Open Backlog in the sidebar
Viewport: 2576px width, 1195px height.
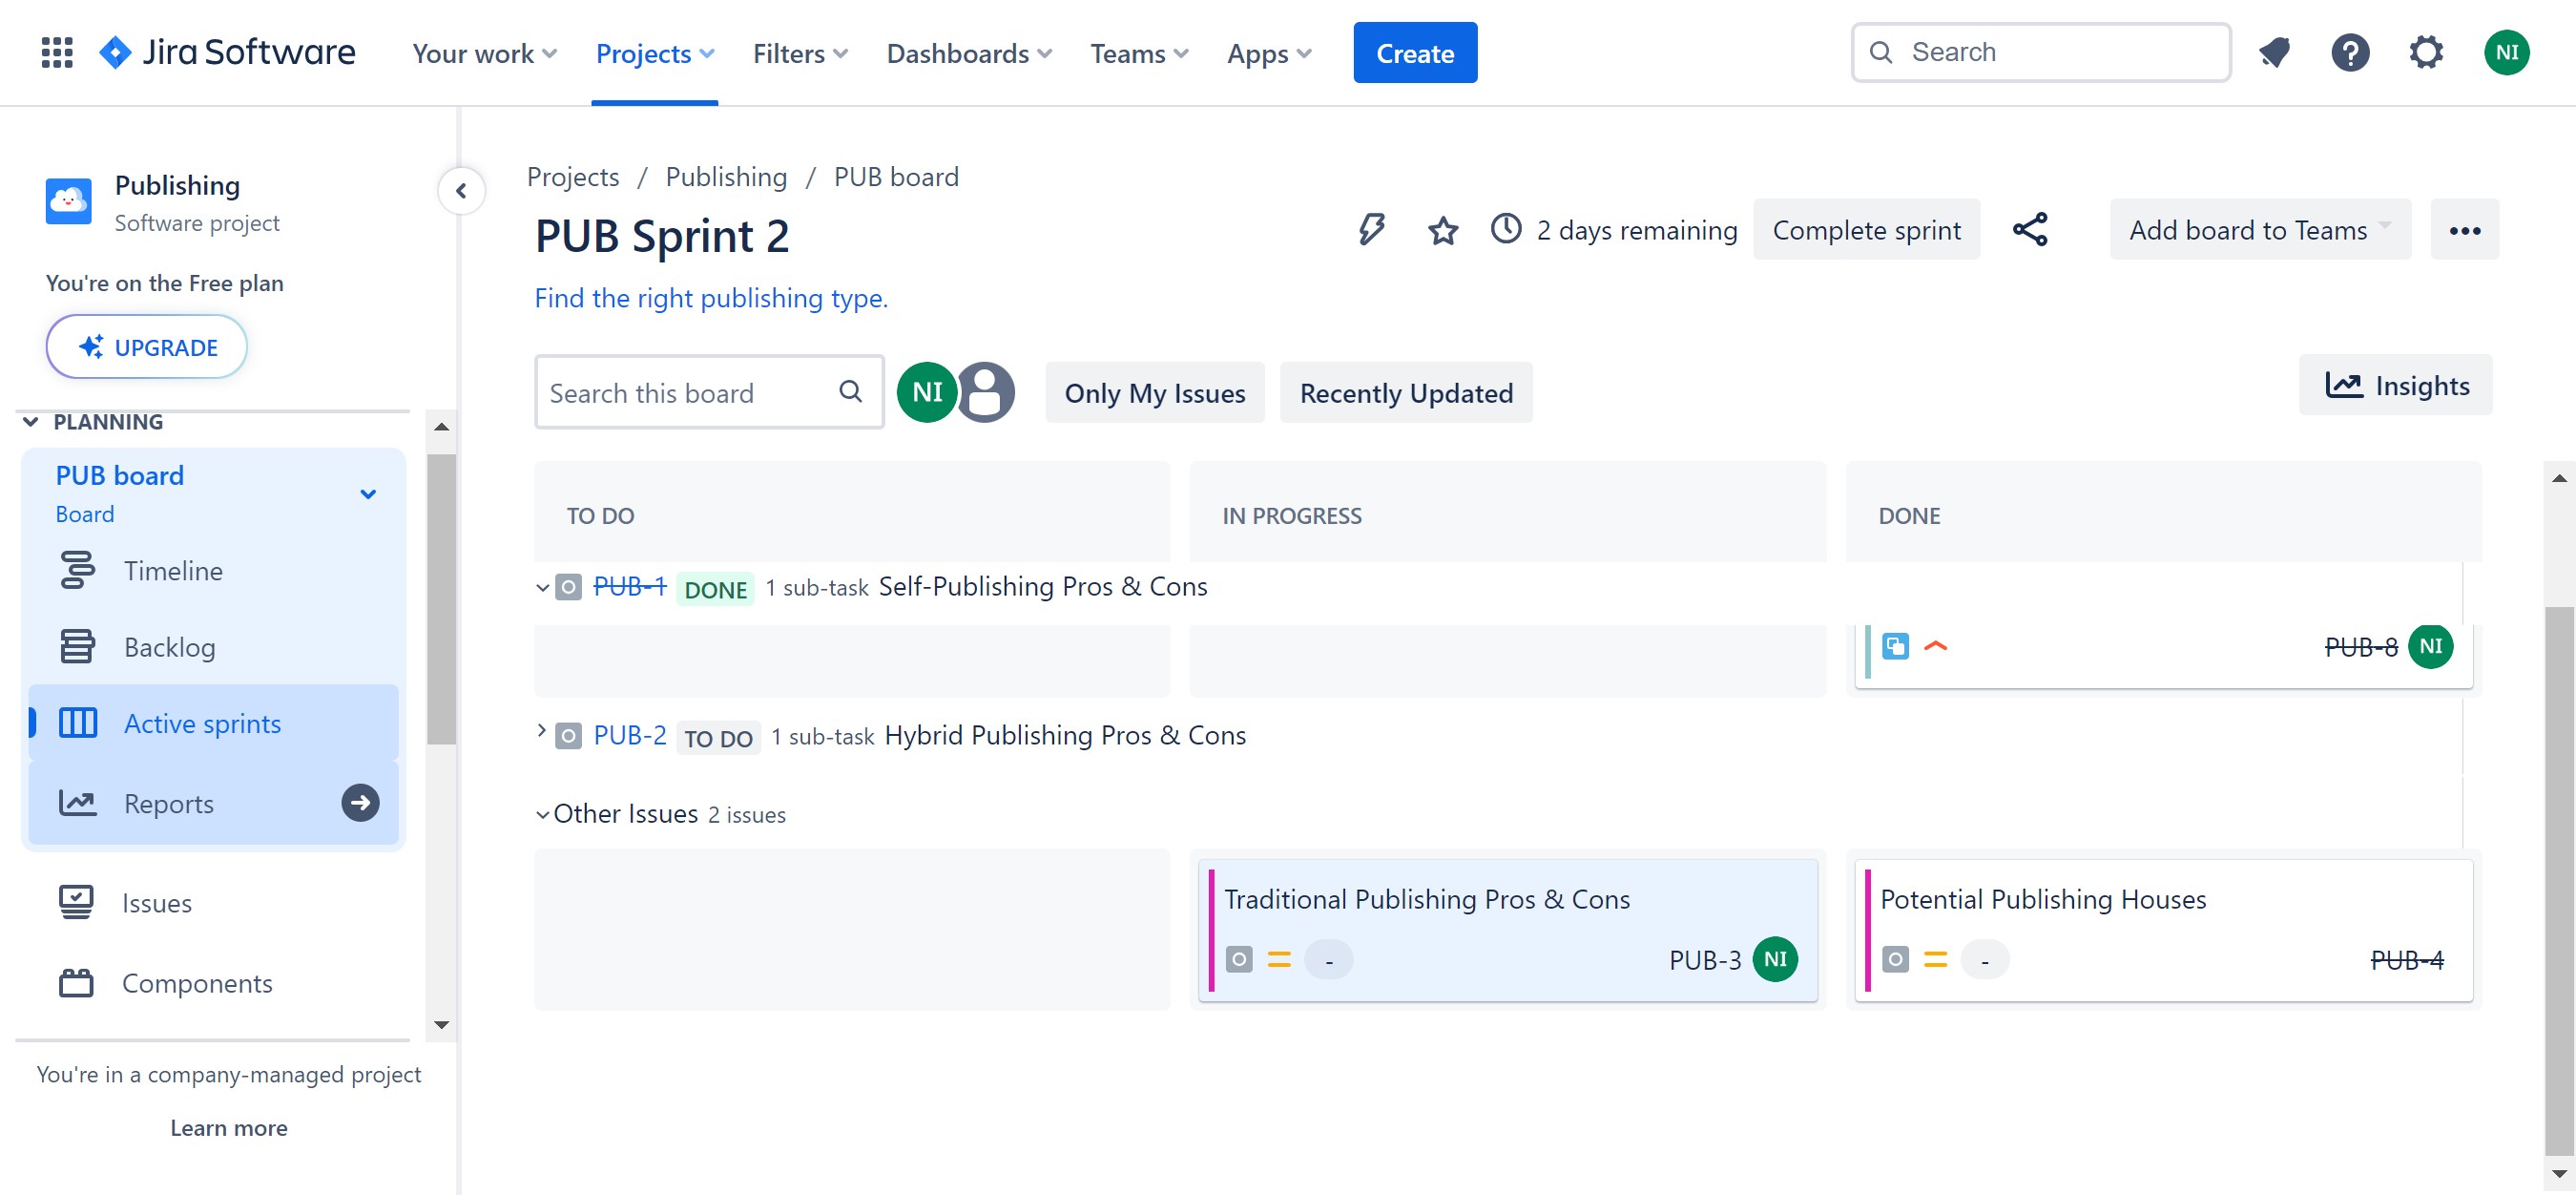[169, 647]
